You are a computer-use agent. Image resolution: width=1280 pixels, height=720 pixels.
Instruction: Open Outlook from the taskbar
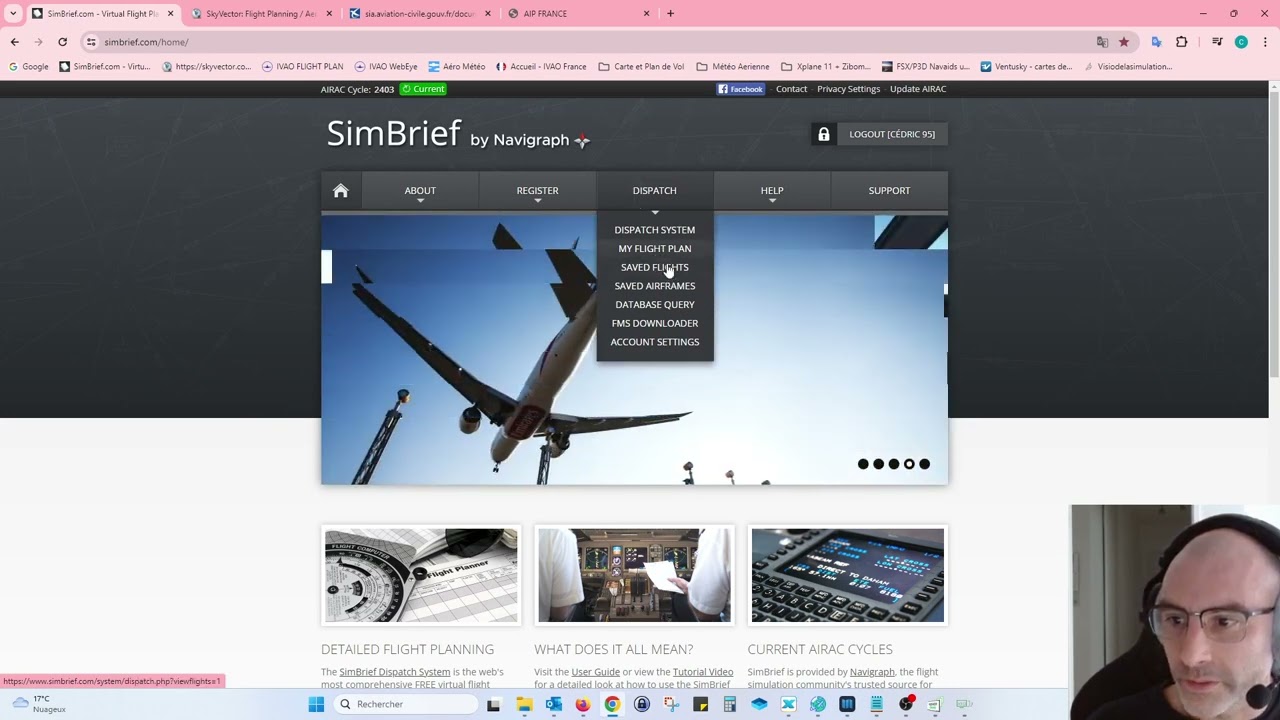[x=553, y=704]
